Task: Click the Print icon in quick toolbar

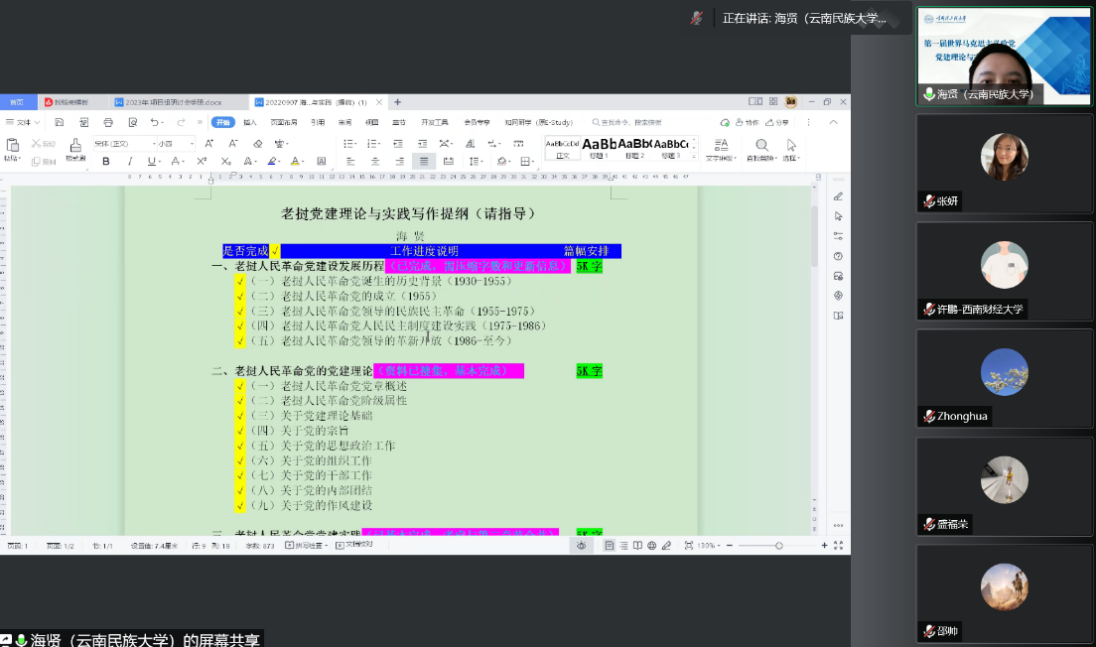Action: click(108, 122)
